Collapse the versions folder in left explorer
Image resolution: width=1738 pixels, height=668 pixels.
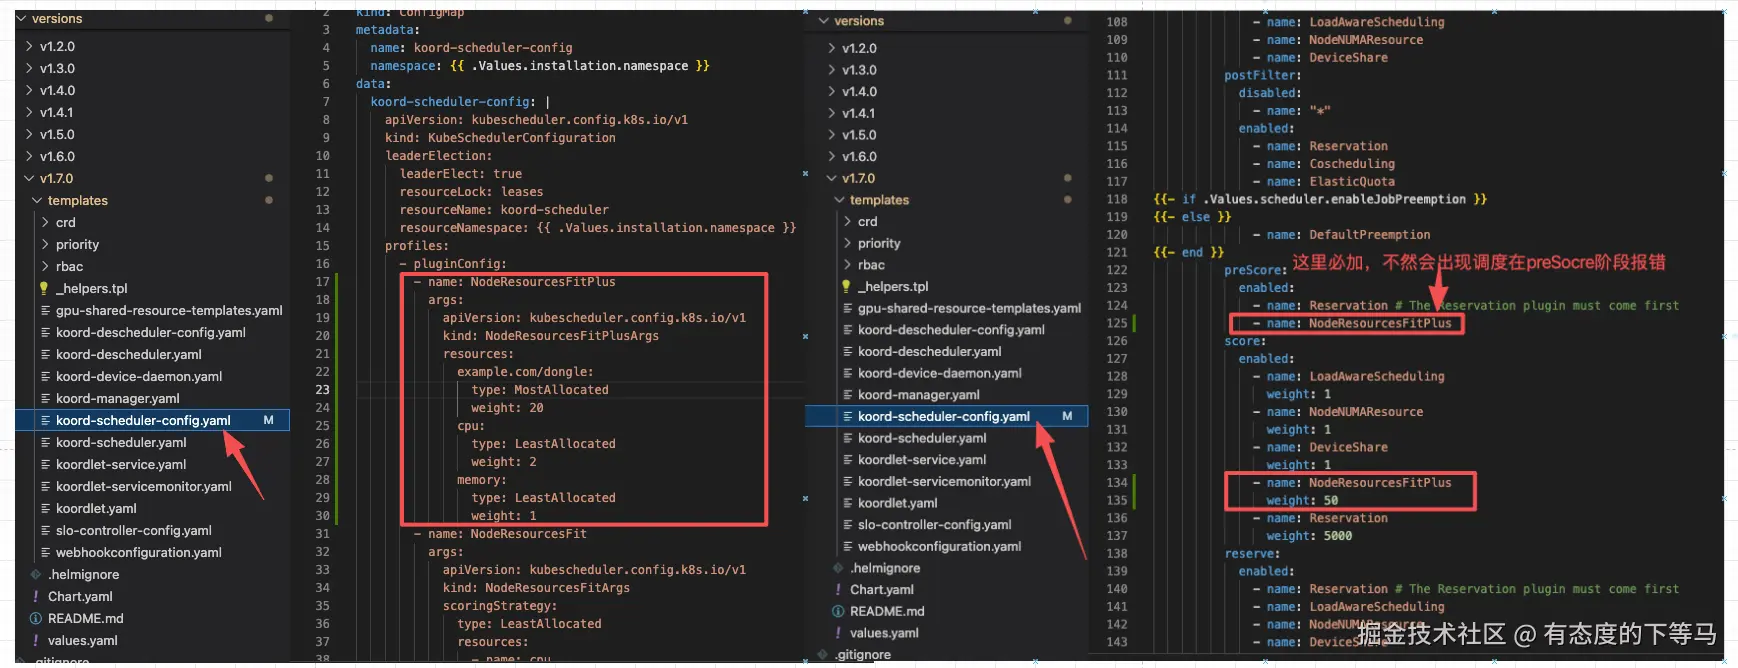coord(22,18)
